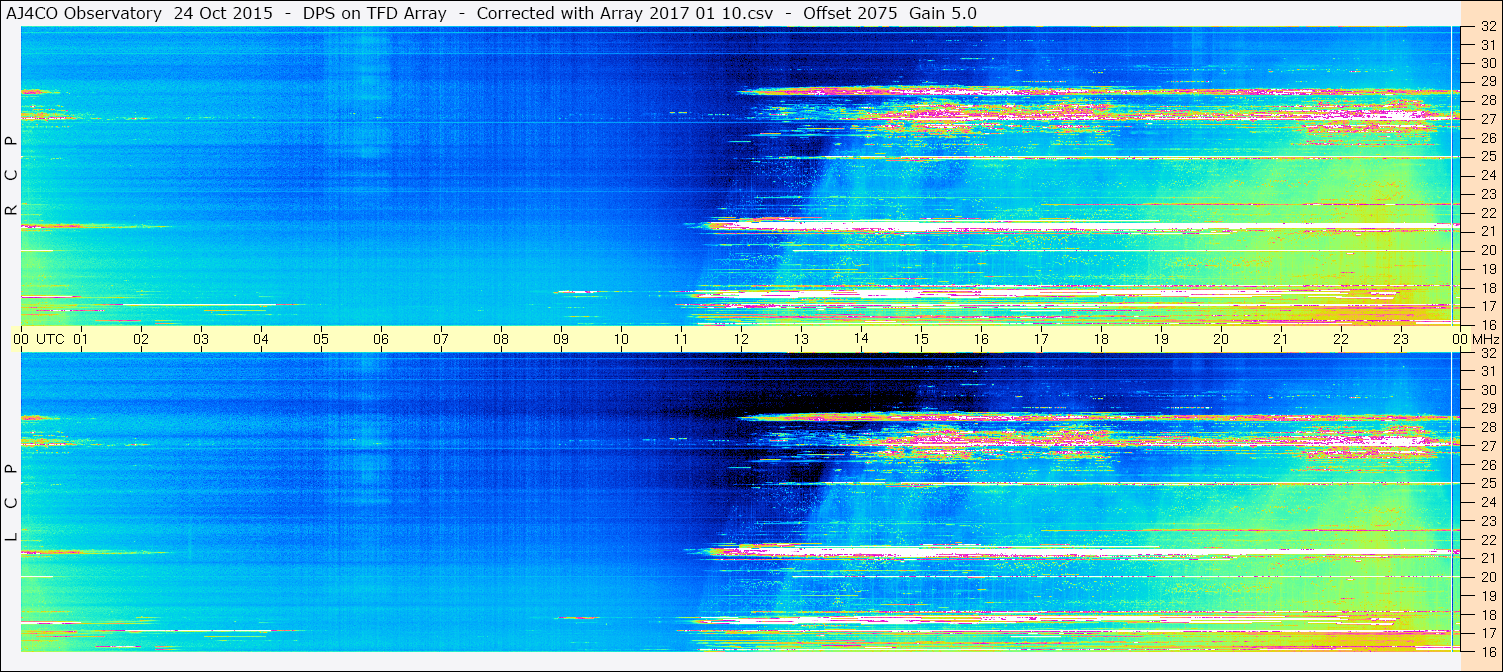This screenshot has height=672, width=1503.
Task: Click the 'Gain 5.0' value
Action: tap(943, 13)
